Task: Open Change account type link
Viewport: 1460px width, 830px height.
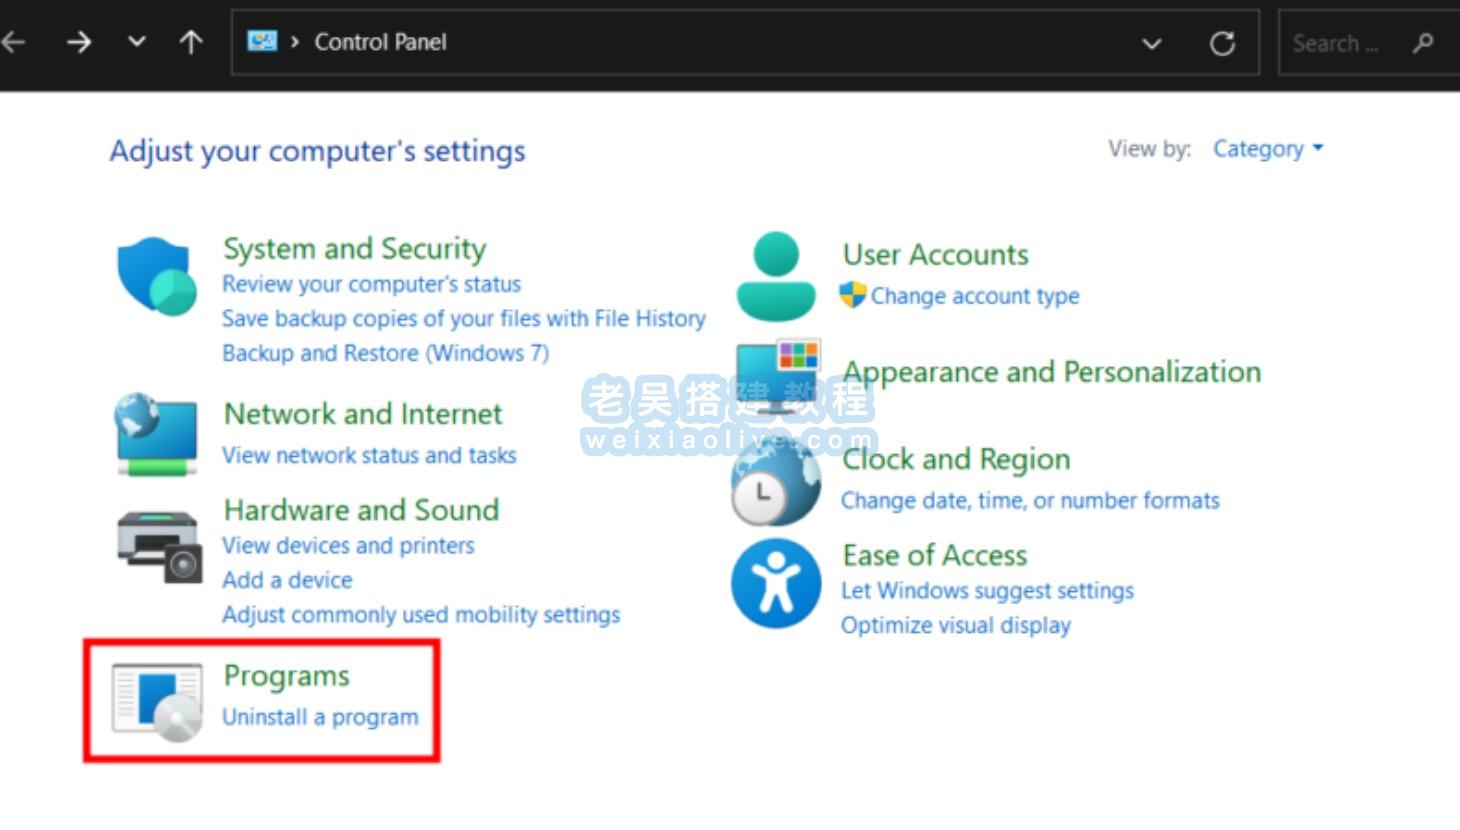Action: pos(974,296)
